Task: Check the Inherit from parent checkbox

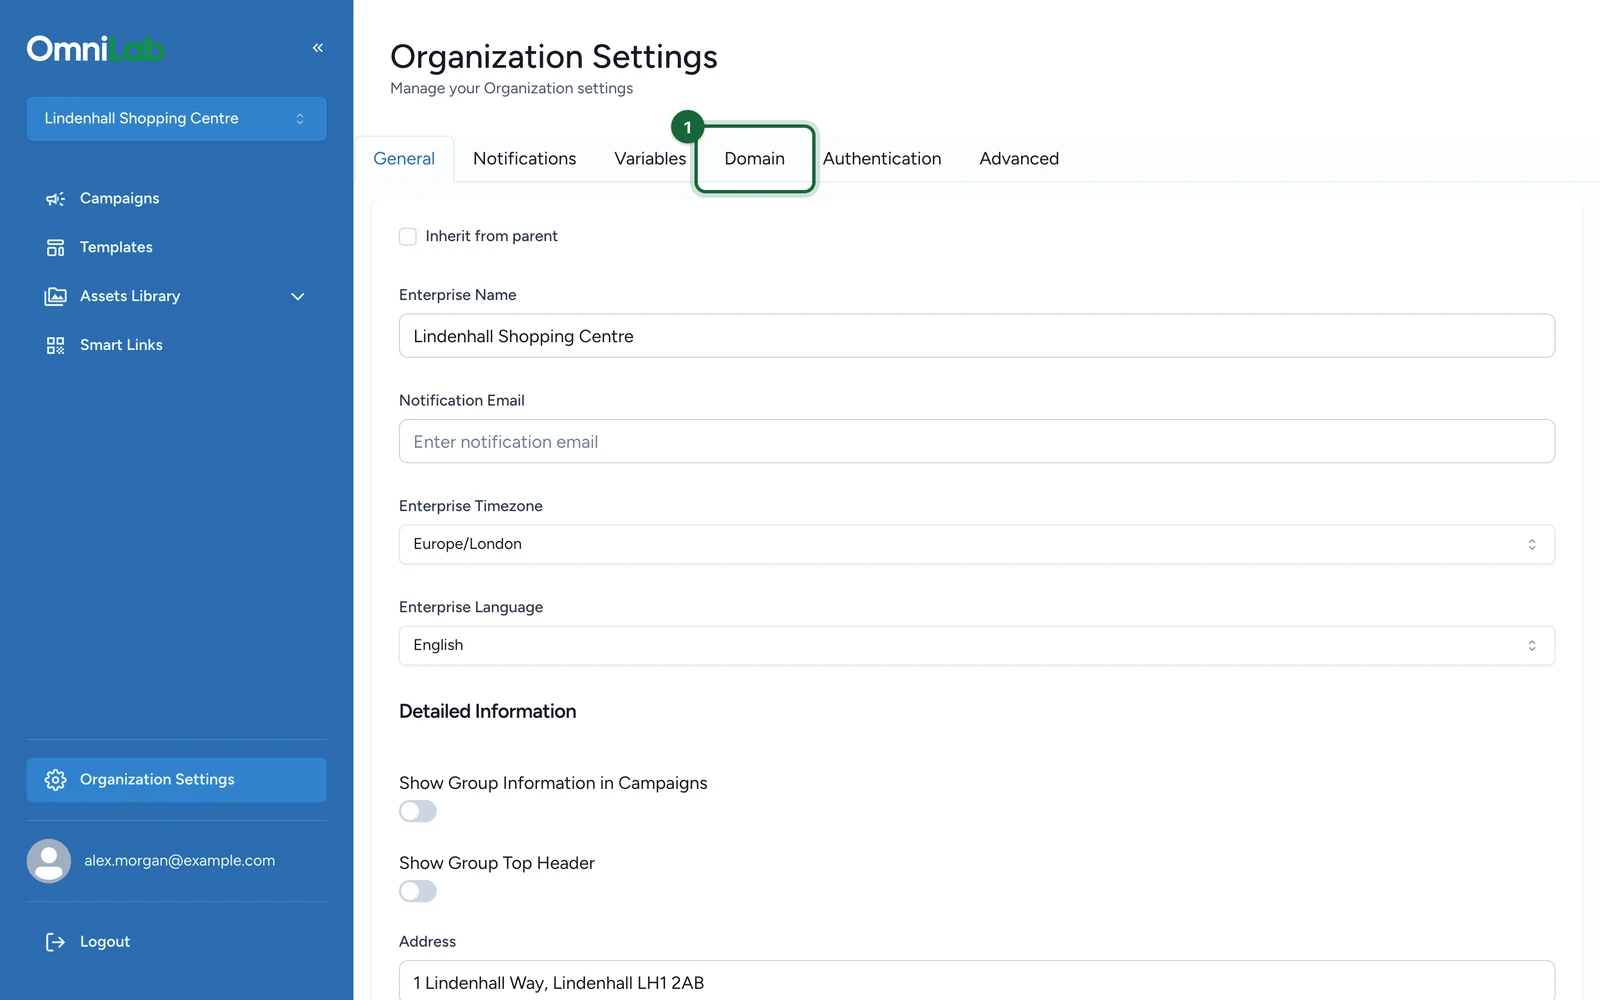Action: [x=408, y=237]
